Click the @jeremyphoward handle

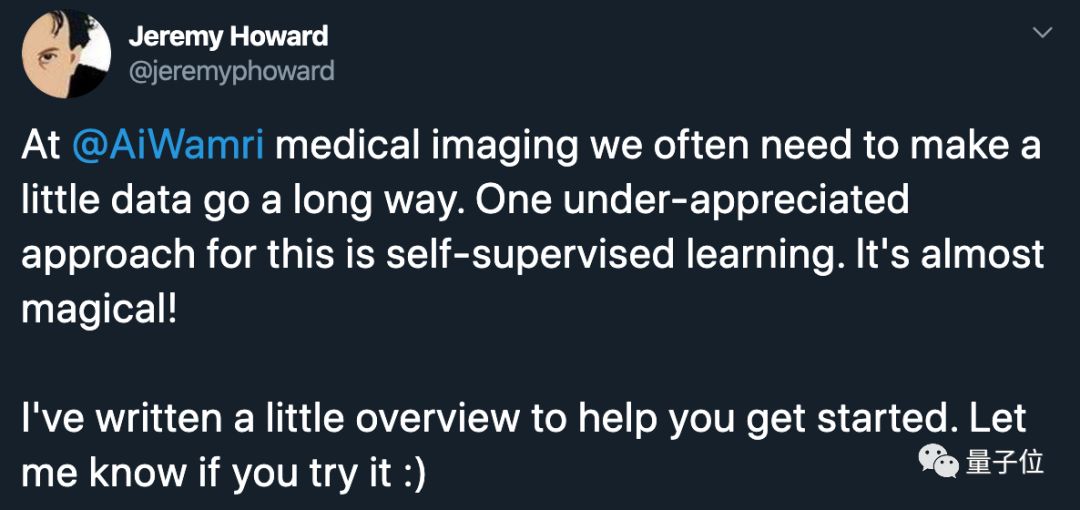point(231,71)
